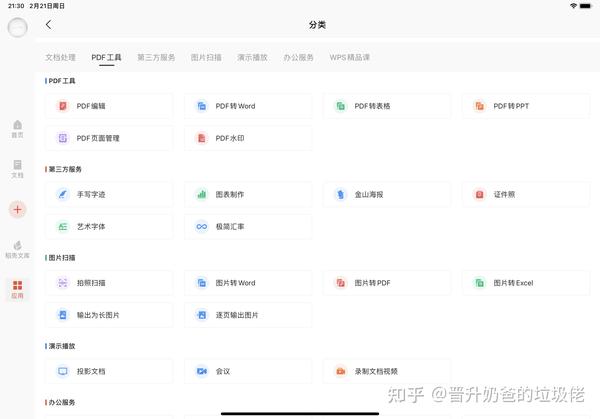600x419 pixels.
Task: Open the 极简汇率 infinity icon
Action: click(x=202, y=227)
